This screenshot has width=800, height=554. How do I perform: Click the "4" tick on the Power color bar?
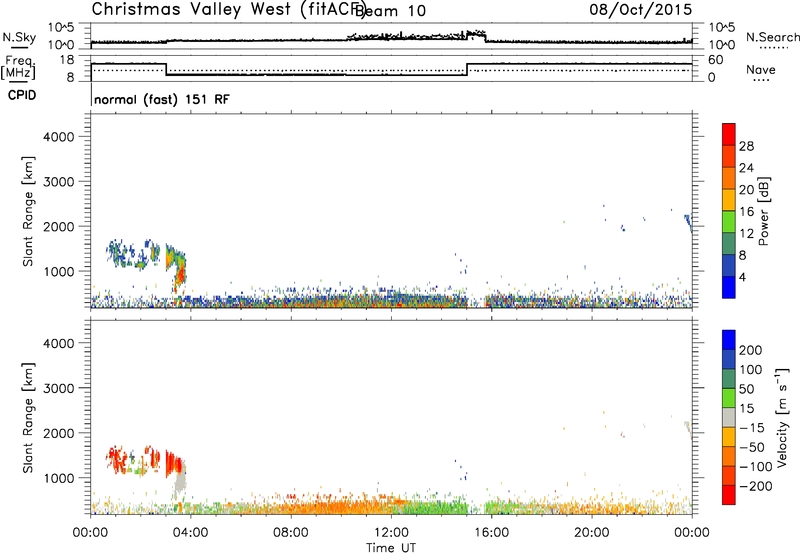tap(743, 278)
